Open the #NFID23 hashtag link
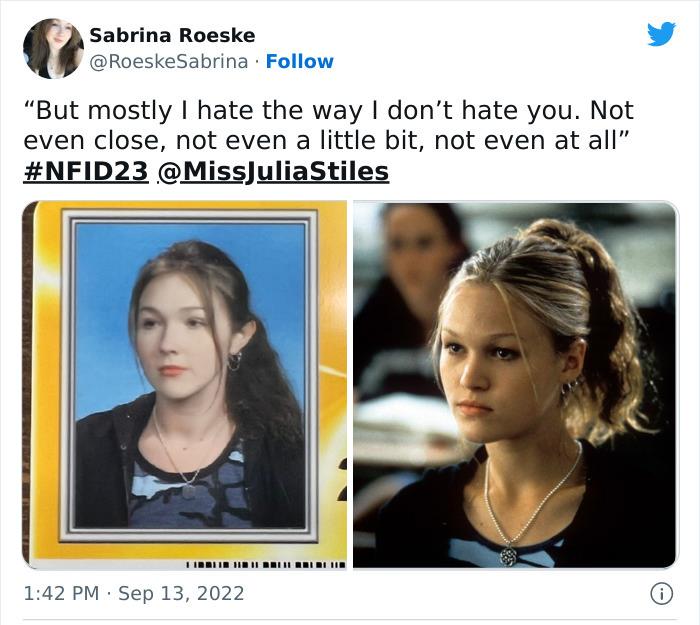The image size is (700, 625). pyautogui.click(x=85, y=171)
